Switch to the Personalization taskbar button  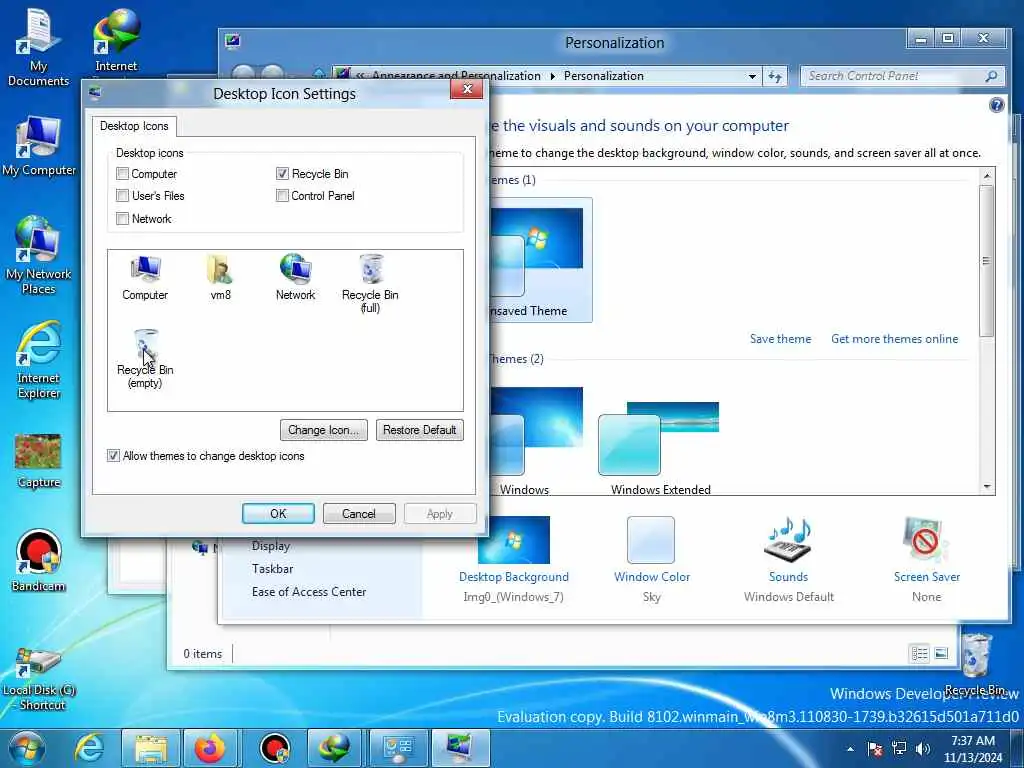(x=460, y=748)
